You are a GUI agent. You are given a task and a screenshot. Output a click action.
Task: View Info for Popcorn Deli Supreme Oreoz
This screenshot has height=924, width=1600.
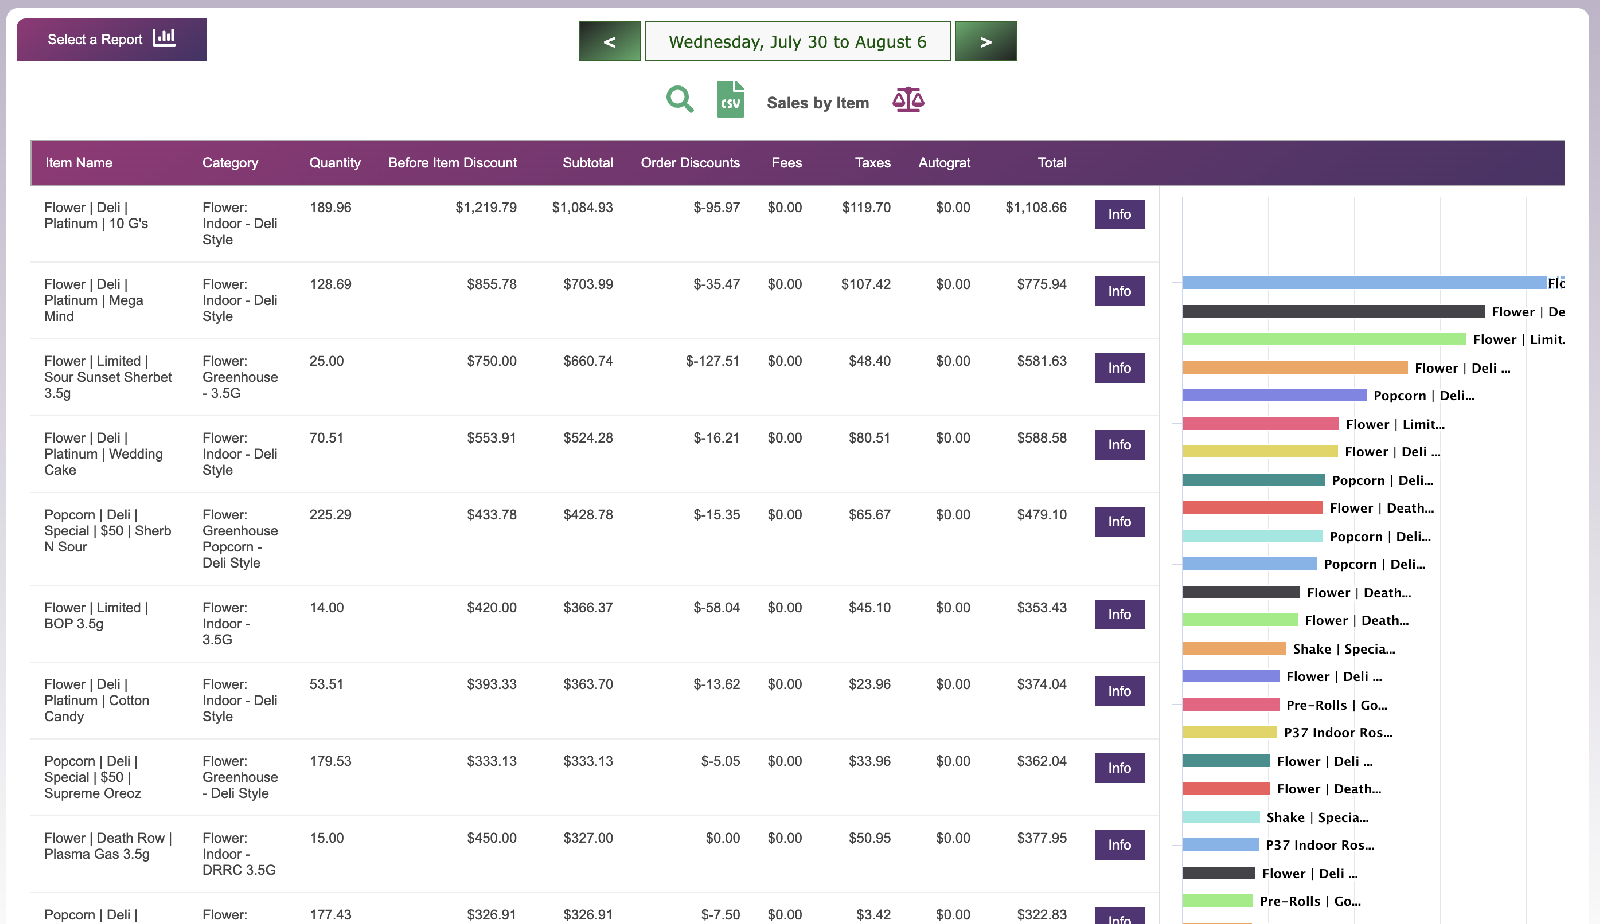[x=1119, y=767]
